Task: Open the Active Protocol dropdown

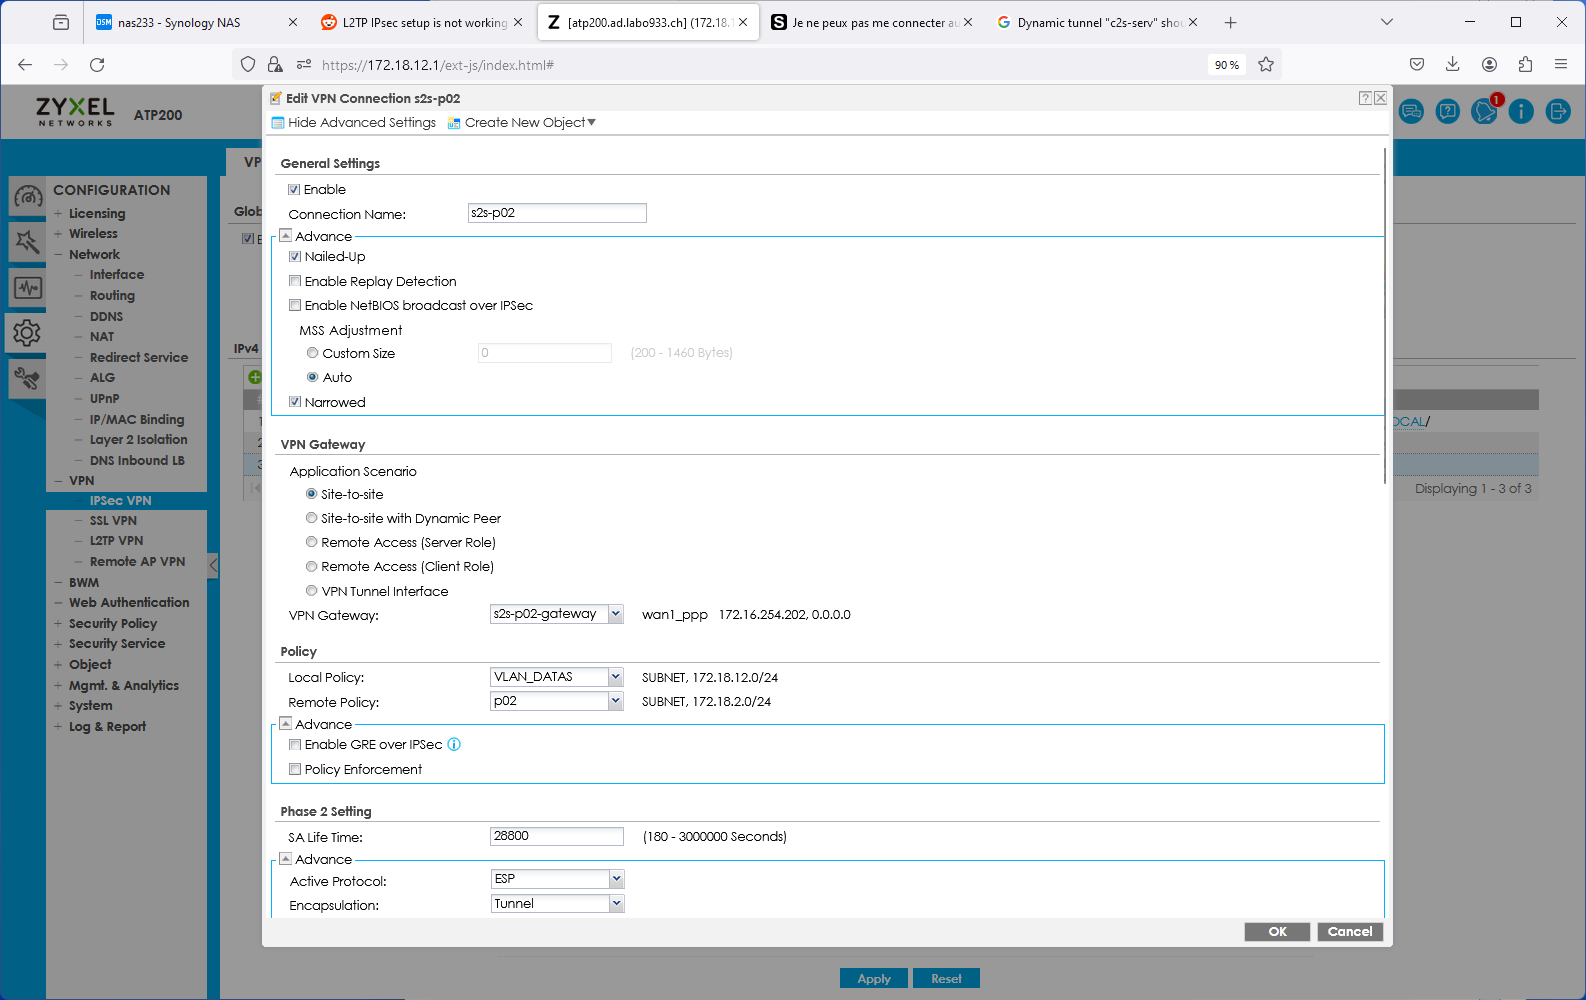Action: click(x=616, y=879)
